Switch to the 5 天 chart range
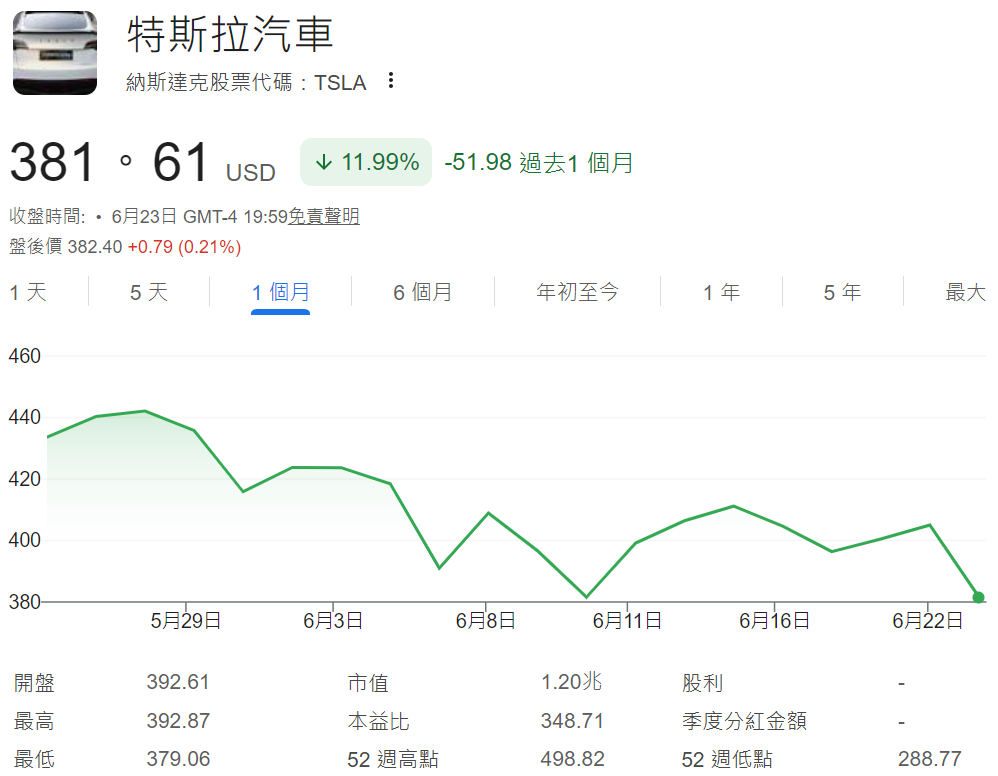 pos(149,292)
